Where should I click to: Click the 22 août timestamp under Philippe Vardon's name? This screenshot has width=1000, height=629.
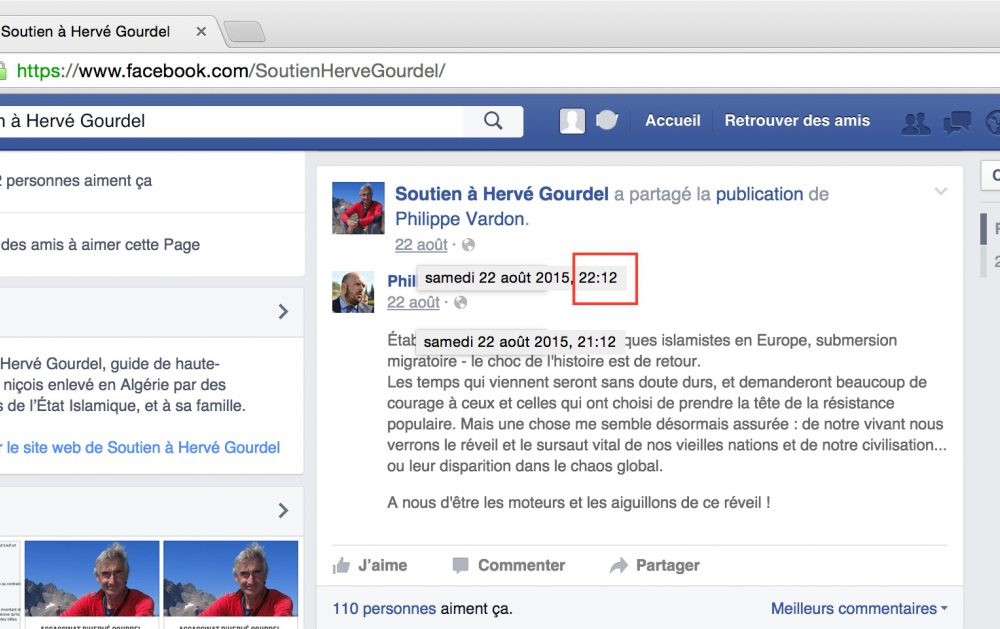click(x=413, y=302)
